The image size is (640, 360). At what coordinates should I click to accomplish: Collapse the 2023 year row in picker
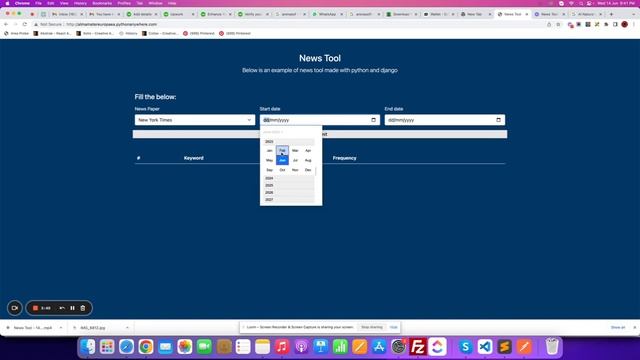(289, 142)
